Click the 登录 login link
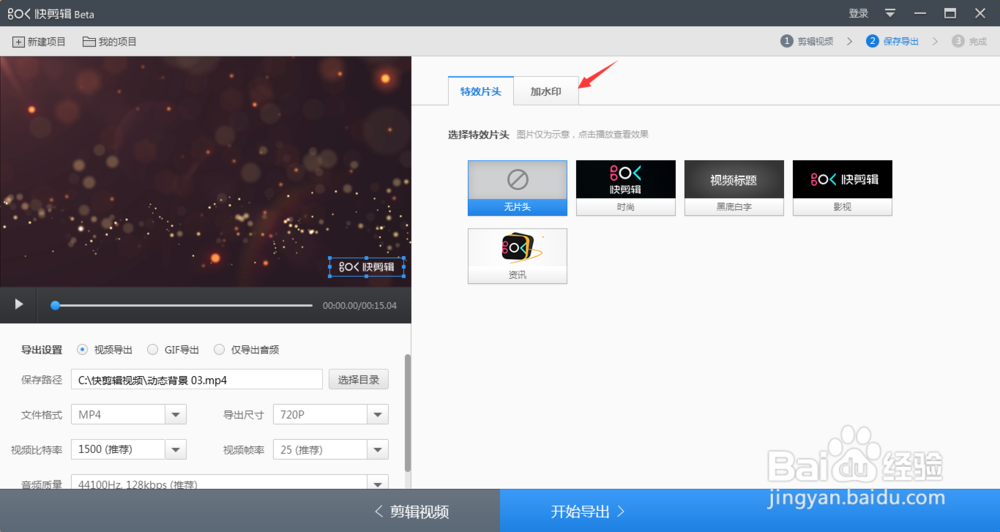 pyautogui.click(x=858, y=13)
